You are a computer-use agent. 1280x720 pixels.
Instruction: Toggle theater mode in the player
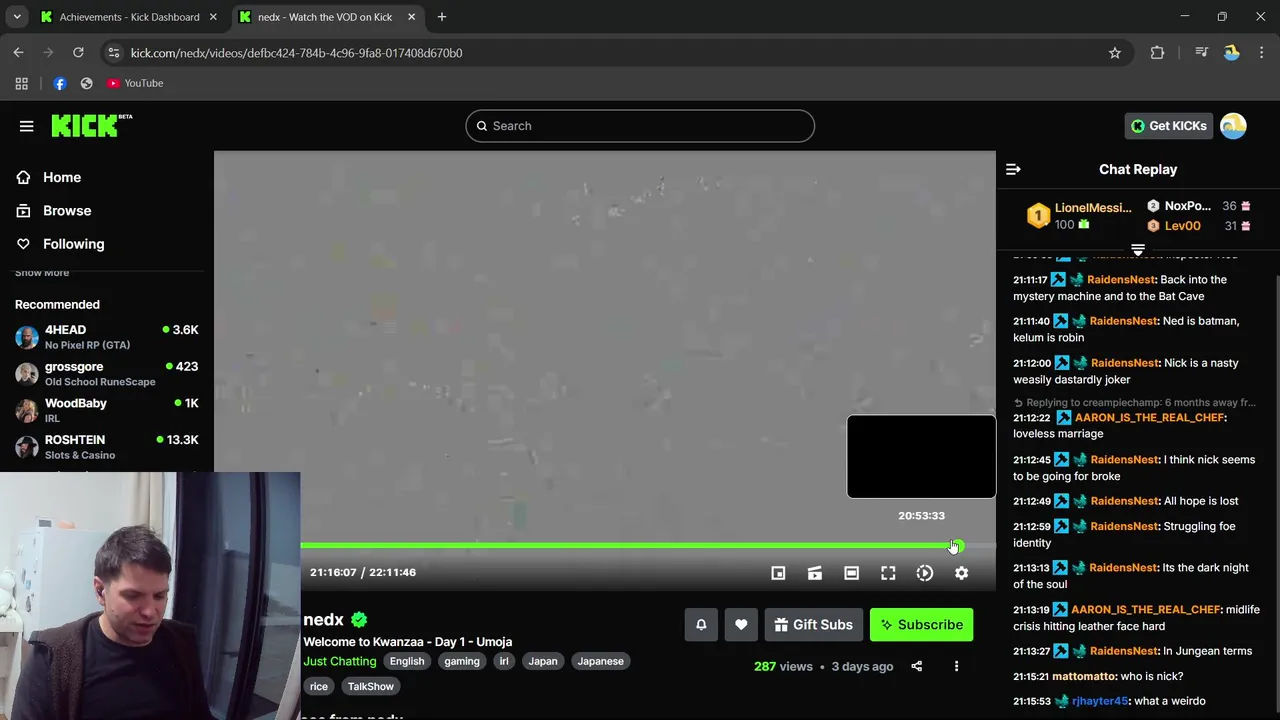click(851, 573)
